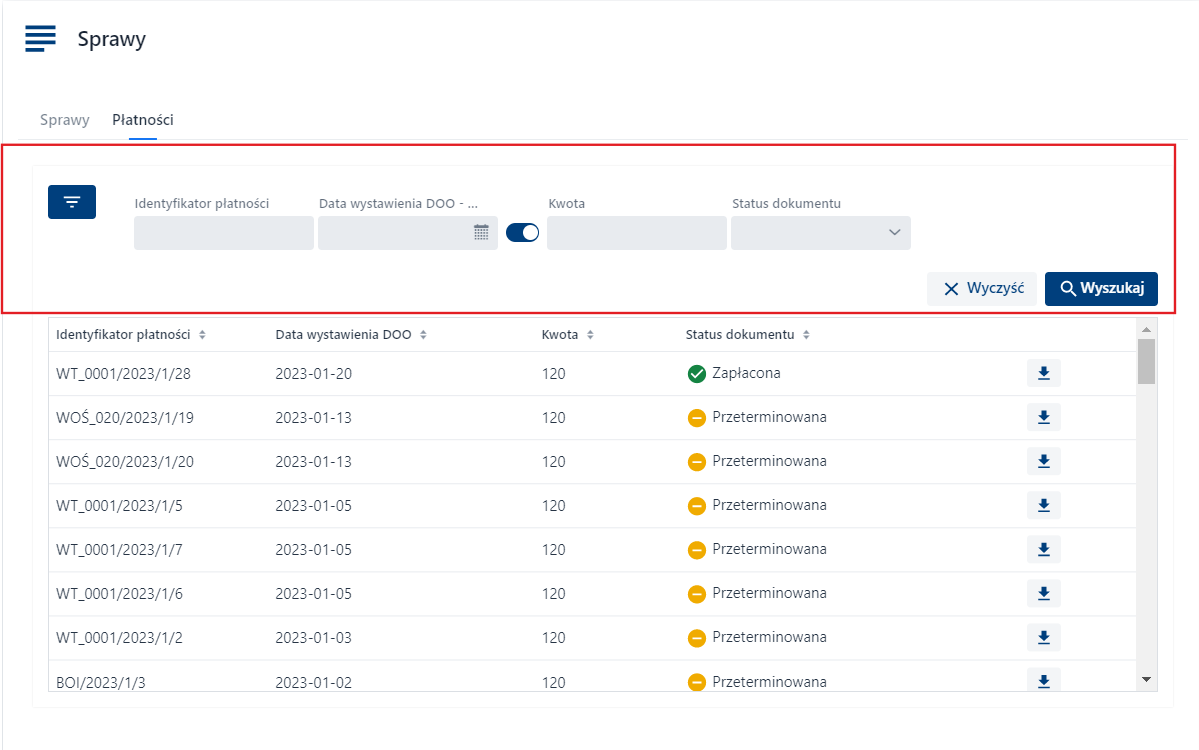
Task: Expand the Status dokumentu dropdown
Action: [x=820, y=233]
